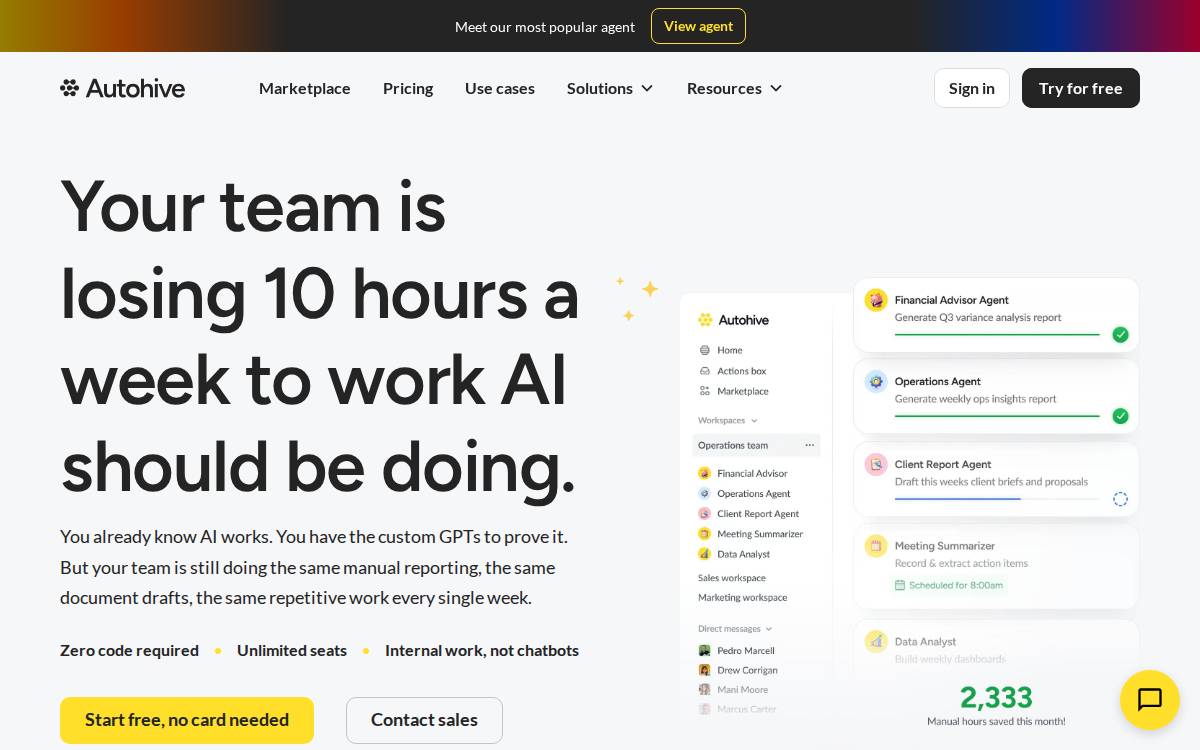Click the loading spinner on the Client Report Agent card
Viewport: 1200px width, 750px height.
1120,499
